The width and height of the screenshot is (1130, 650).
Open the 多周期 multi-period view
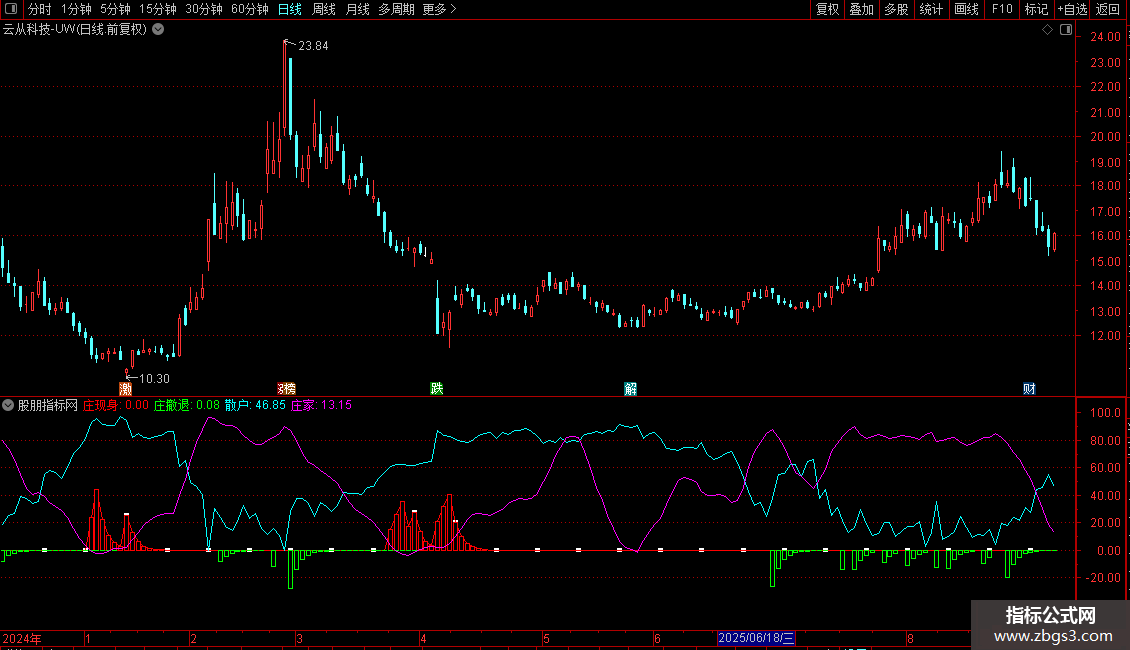coord(396,9)
